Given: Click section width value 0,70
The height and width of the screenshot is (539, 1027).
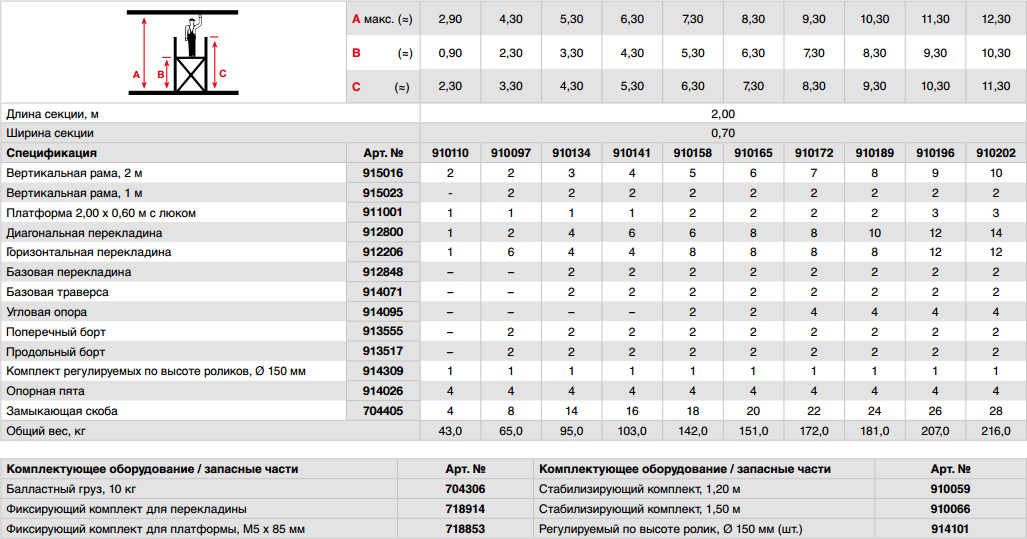Looking at the screenshot, I should click(723, 133).
